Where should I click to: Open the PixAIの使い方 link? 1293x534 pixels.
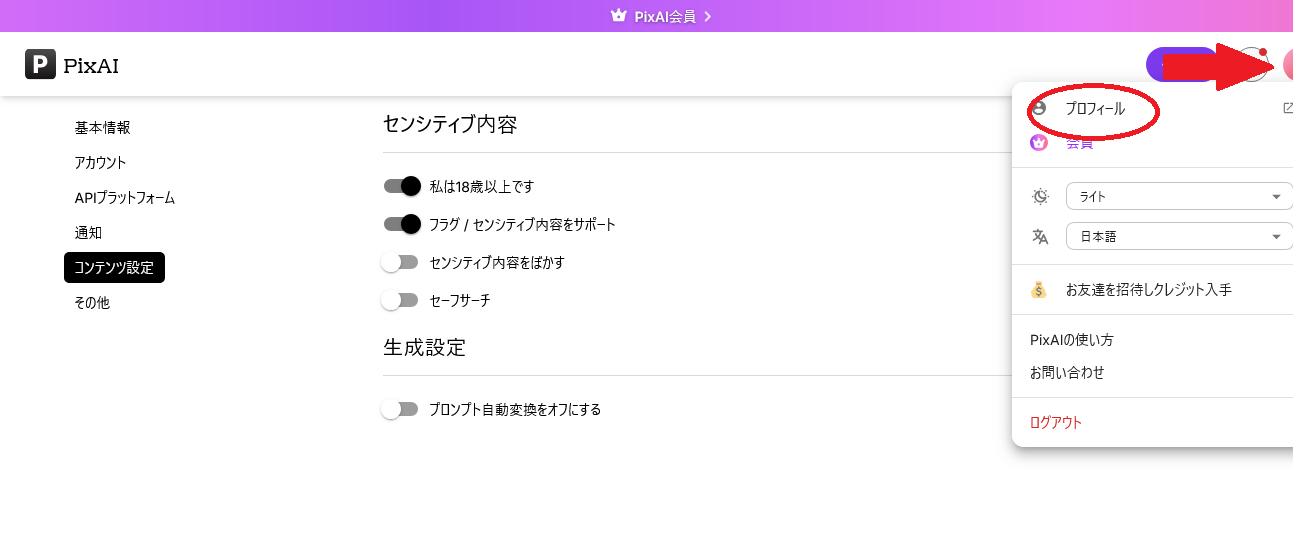[1072, 340]
